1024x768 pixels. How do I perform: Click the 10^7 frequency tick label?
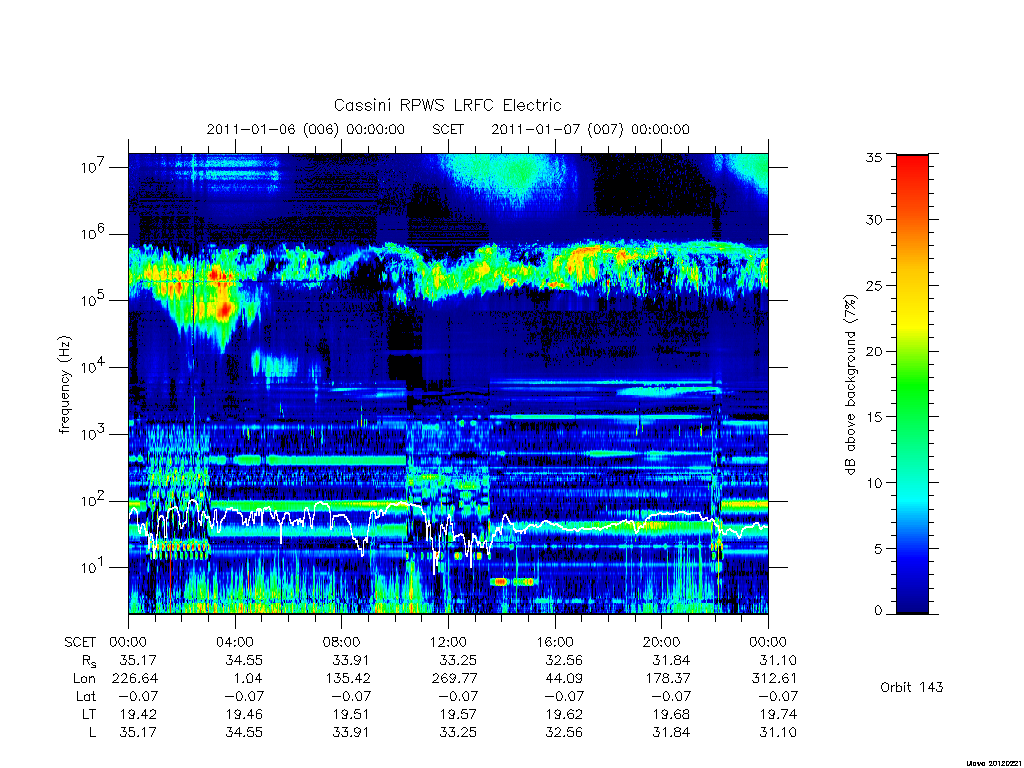[93, 166]
